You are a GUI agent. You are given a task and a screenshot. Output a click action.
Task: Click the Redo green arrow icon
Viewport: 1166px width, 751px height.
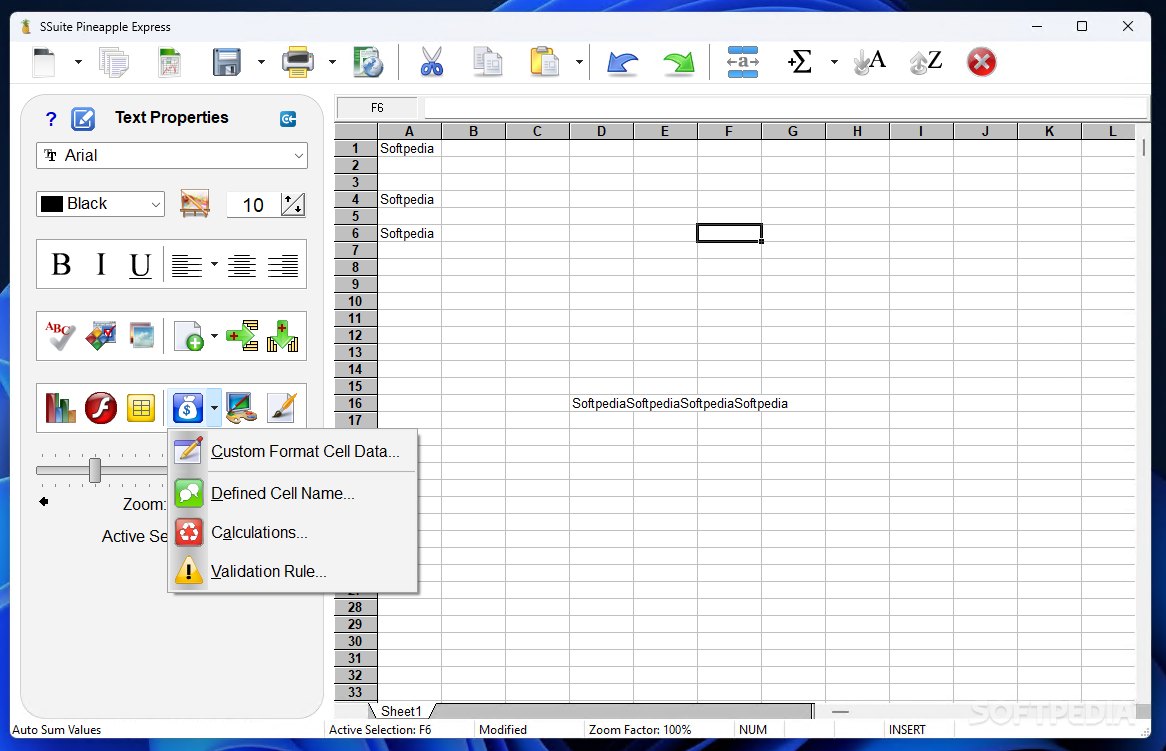[x=678, y=62]
